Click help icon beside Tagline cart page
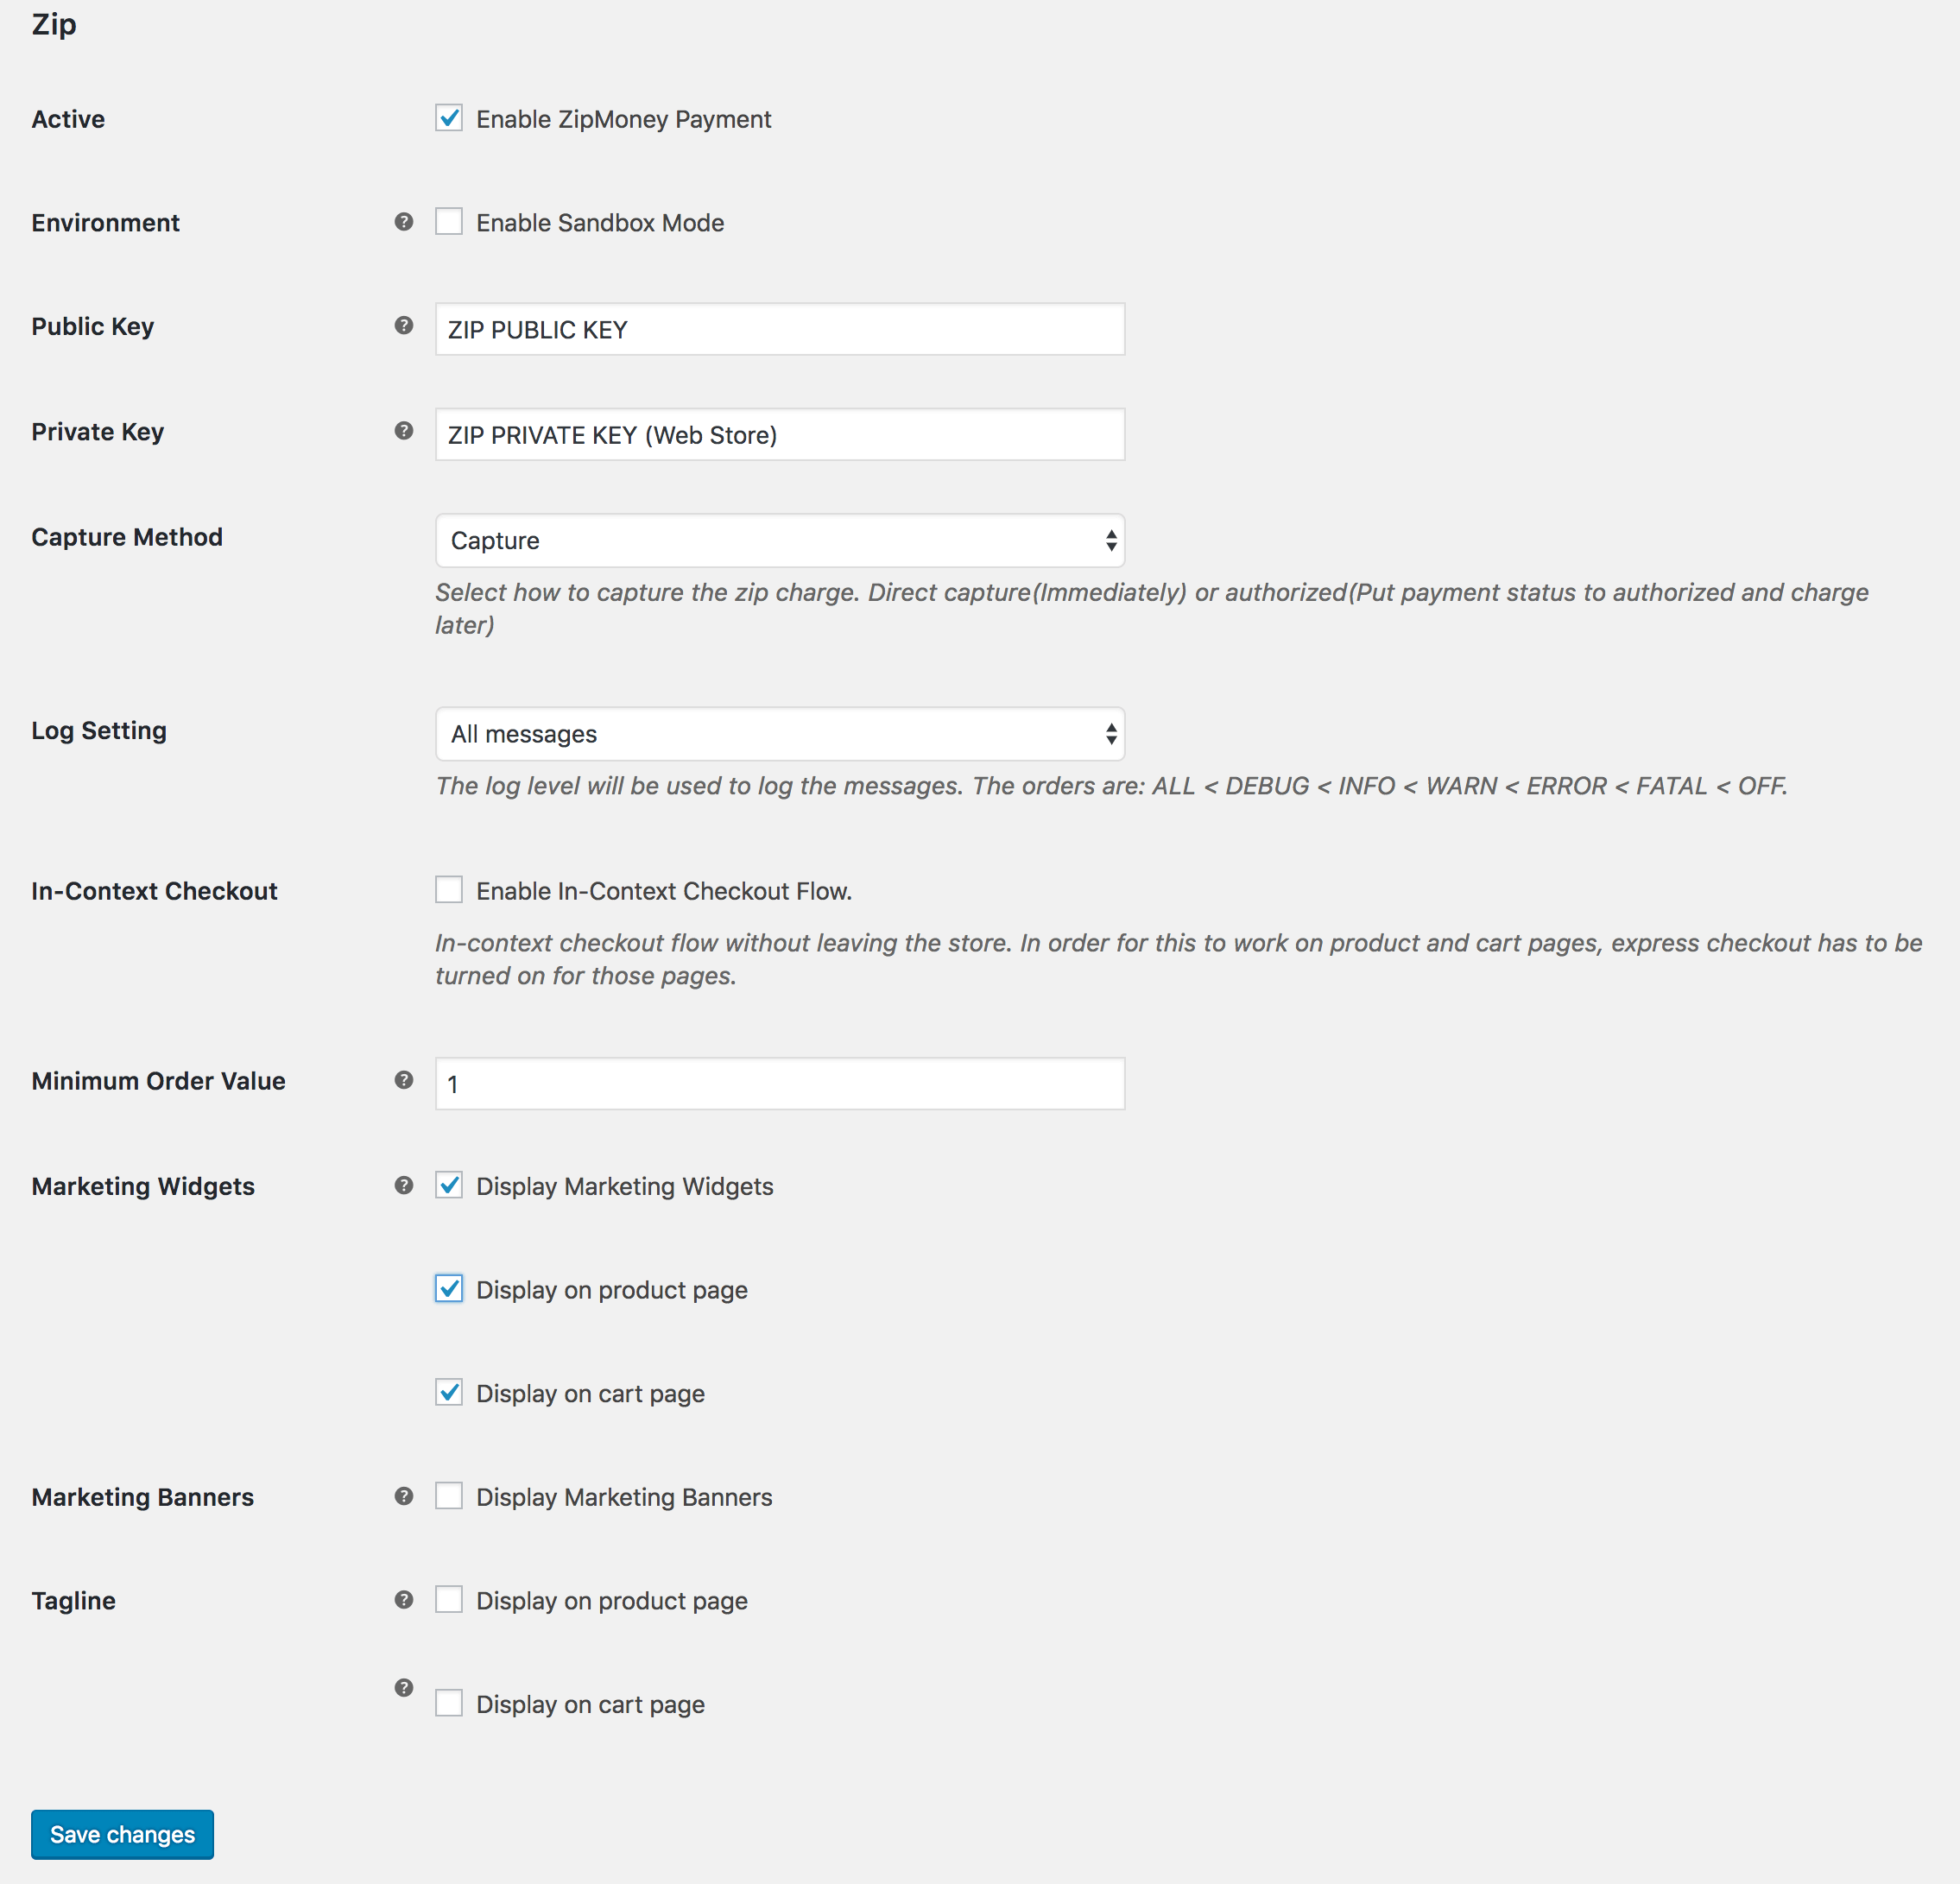 pyautogui.click(x=404, y=1688)
